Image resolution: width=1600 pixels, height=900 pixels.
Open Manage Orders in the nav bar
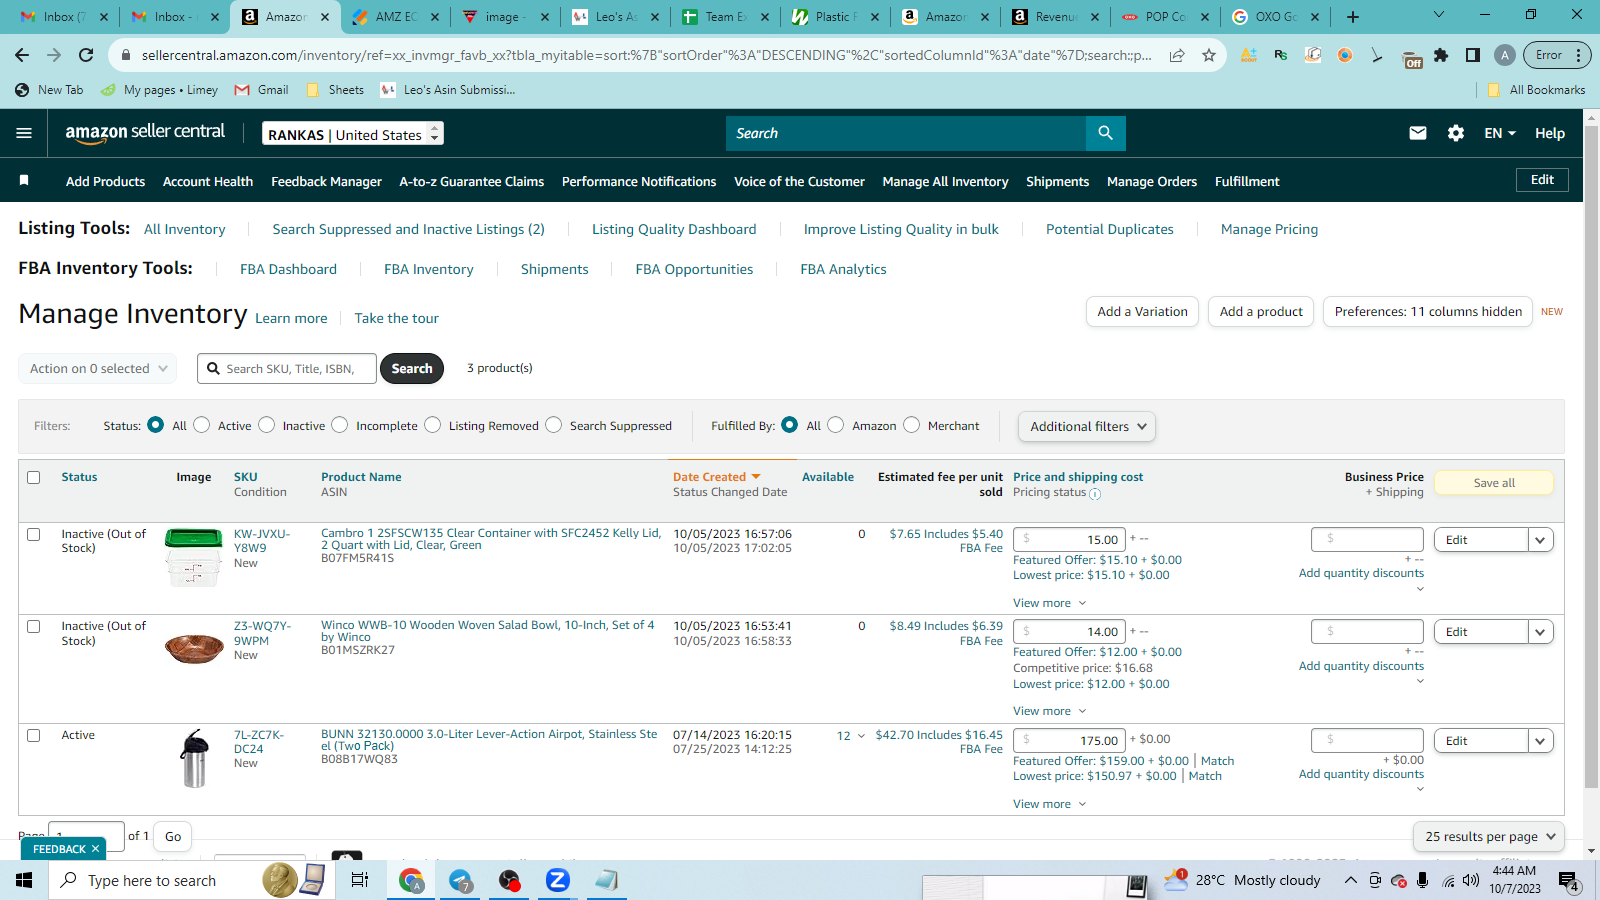click(x=1152, y=181)
